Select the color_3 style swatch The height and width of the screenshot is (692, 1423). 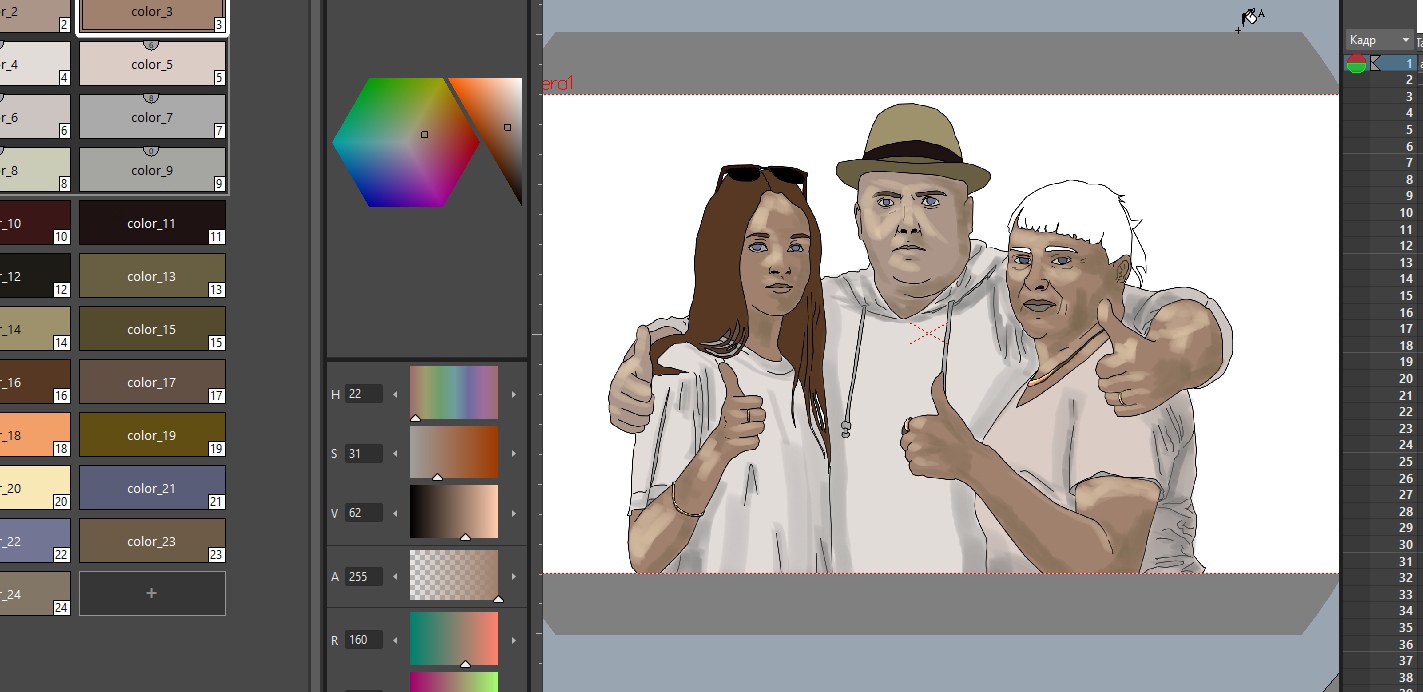point(152,12)
